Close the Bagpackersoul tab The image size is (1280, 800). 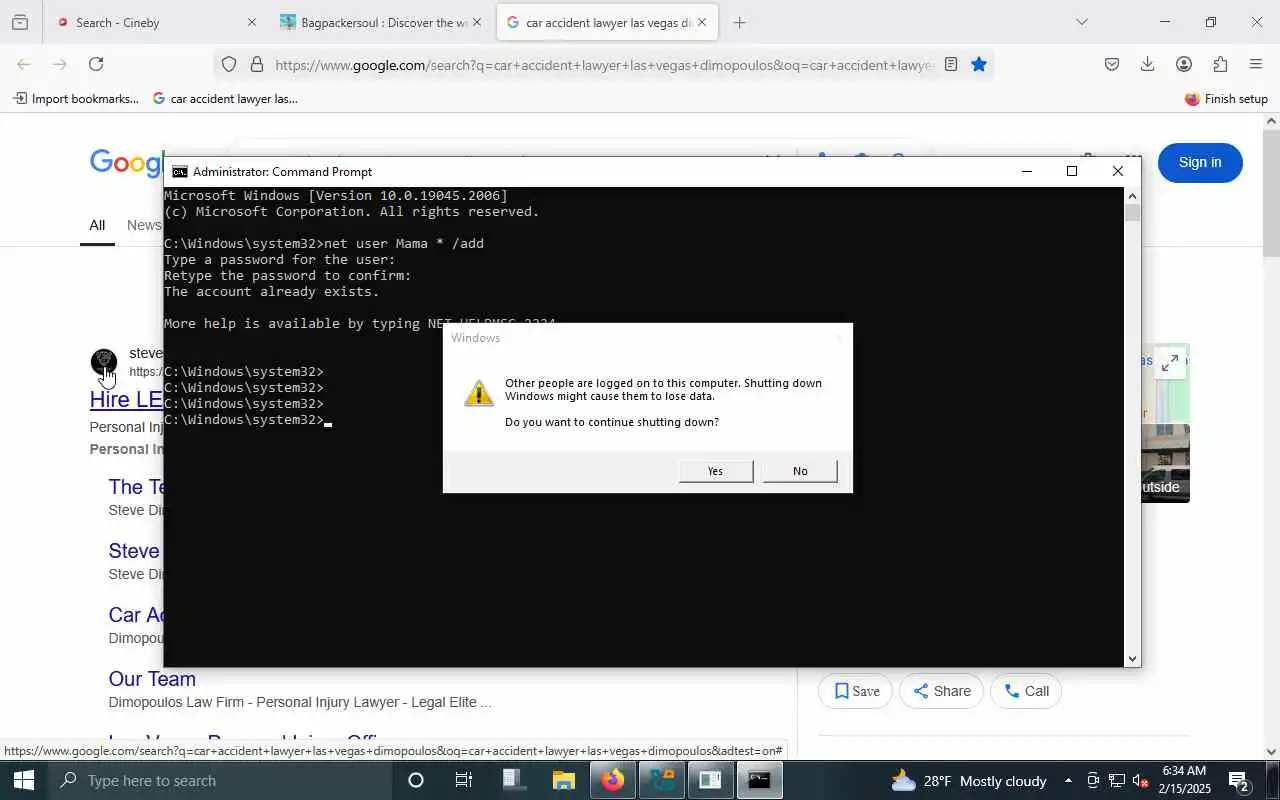pos(476,22)
